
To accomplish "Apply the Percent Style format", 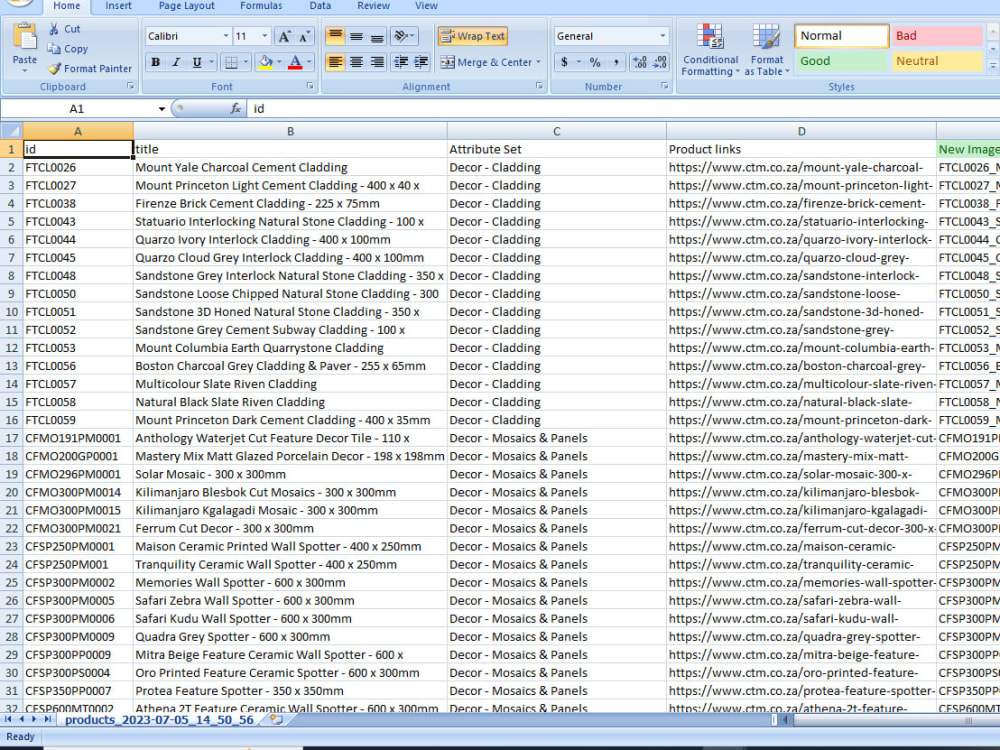I will click(x=595, y=62).
